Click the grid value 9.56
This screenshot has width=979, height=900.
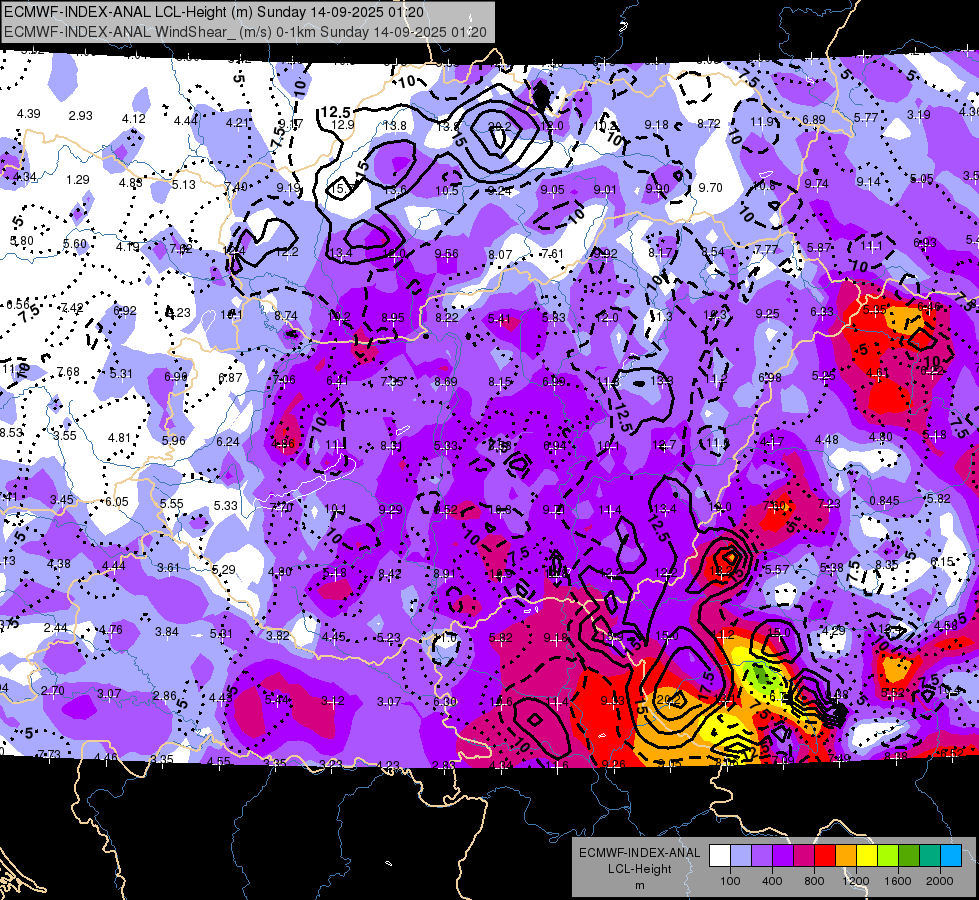tap(446, 254)
